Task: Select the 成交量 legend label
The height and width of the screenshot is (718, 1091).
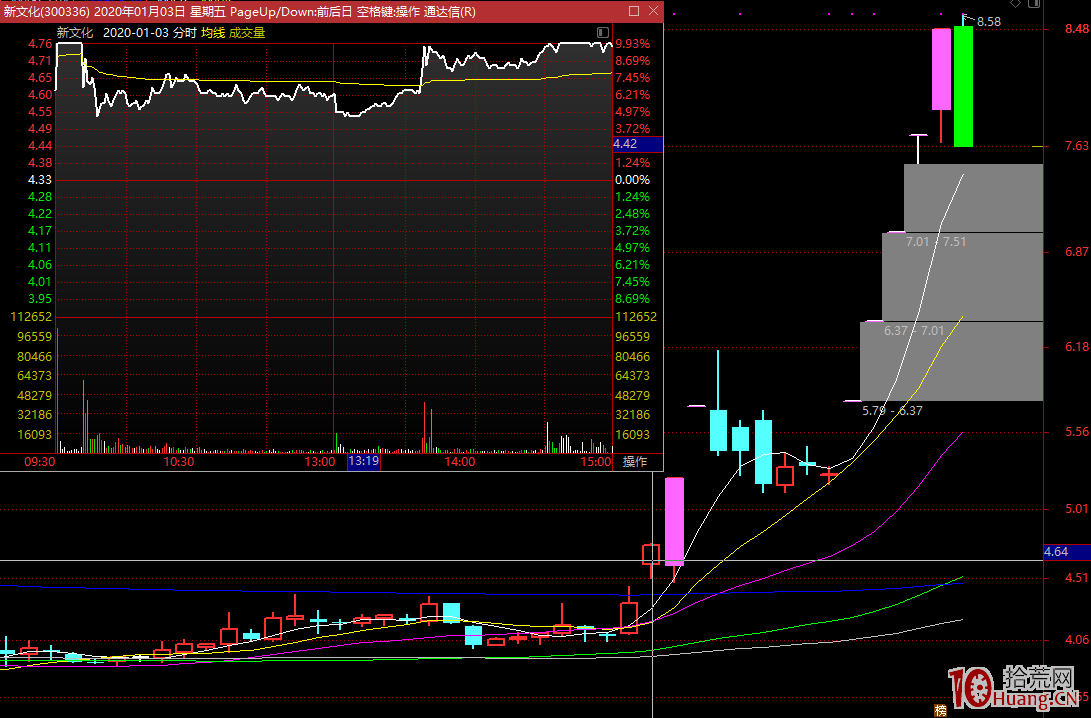Action: point(246,32)
